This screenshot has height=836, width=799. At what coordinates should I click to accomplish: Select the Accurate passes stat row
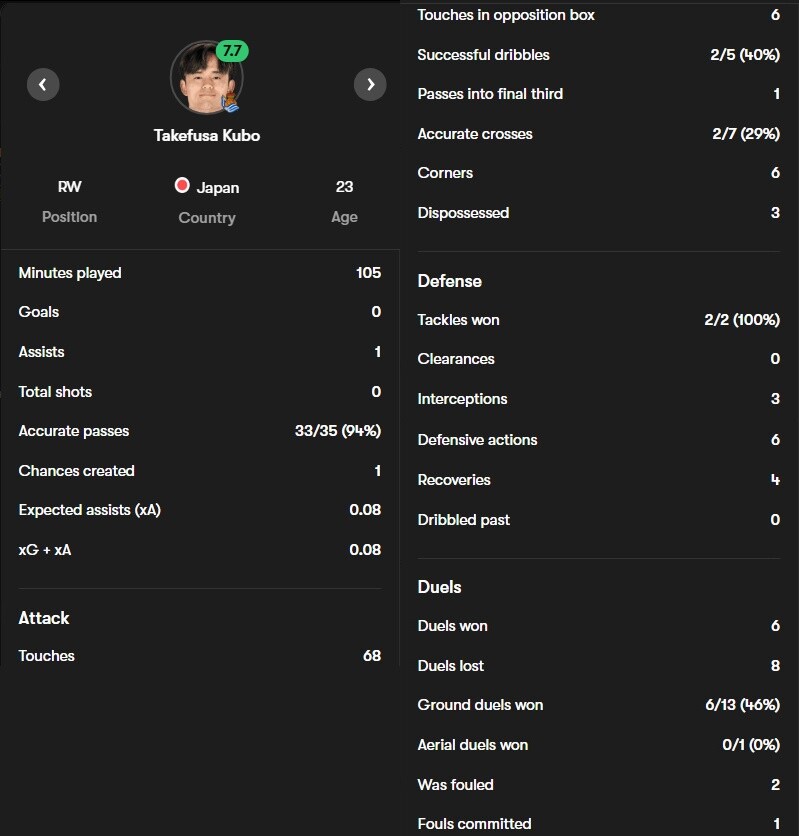[200, 431]
